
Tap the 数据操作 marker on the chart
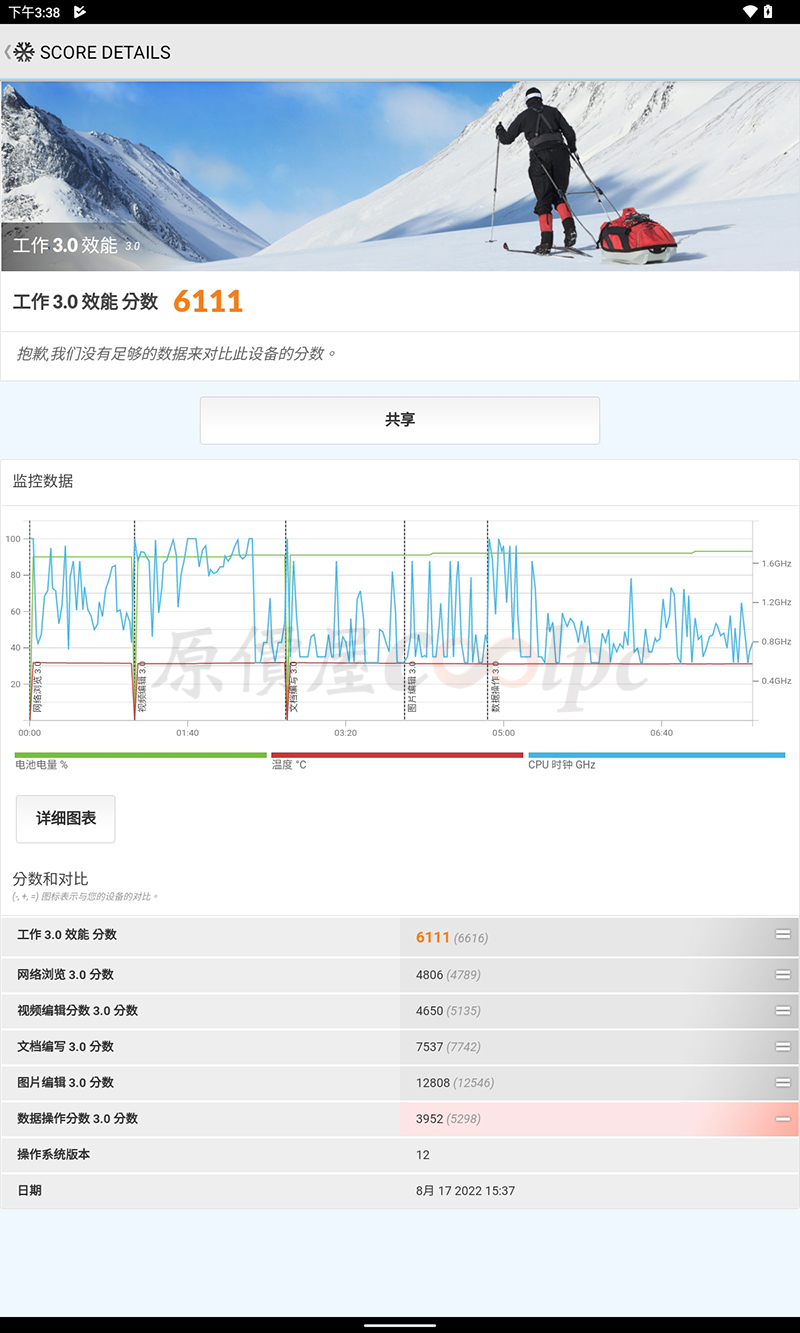point(495,686)
